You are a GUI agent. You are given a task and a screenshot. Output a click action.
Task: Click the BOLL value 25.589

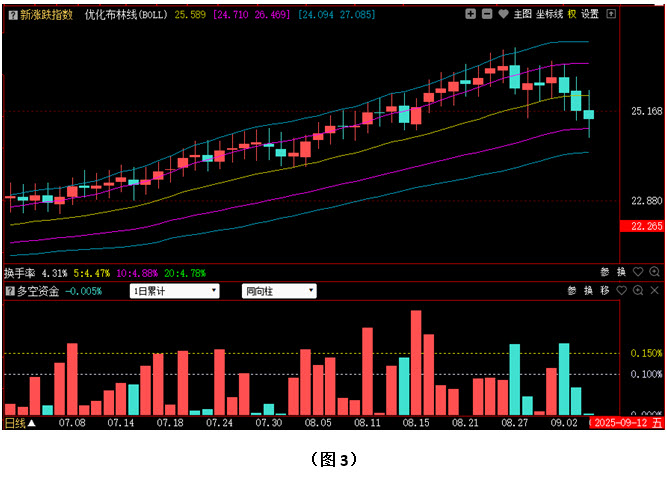(190, 15)
